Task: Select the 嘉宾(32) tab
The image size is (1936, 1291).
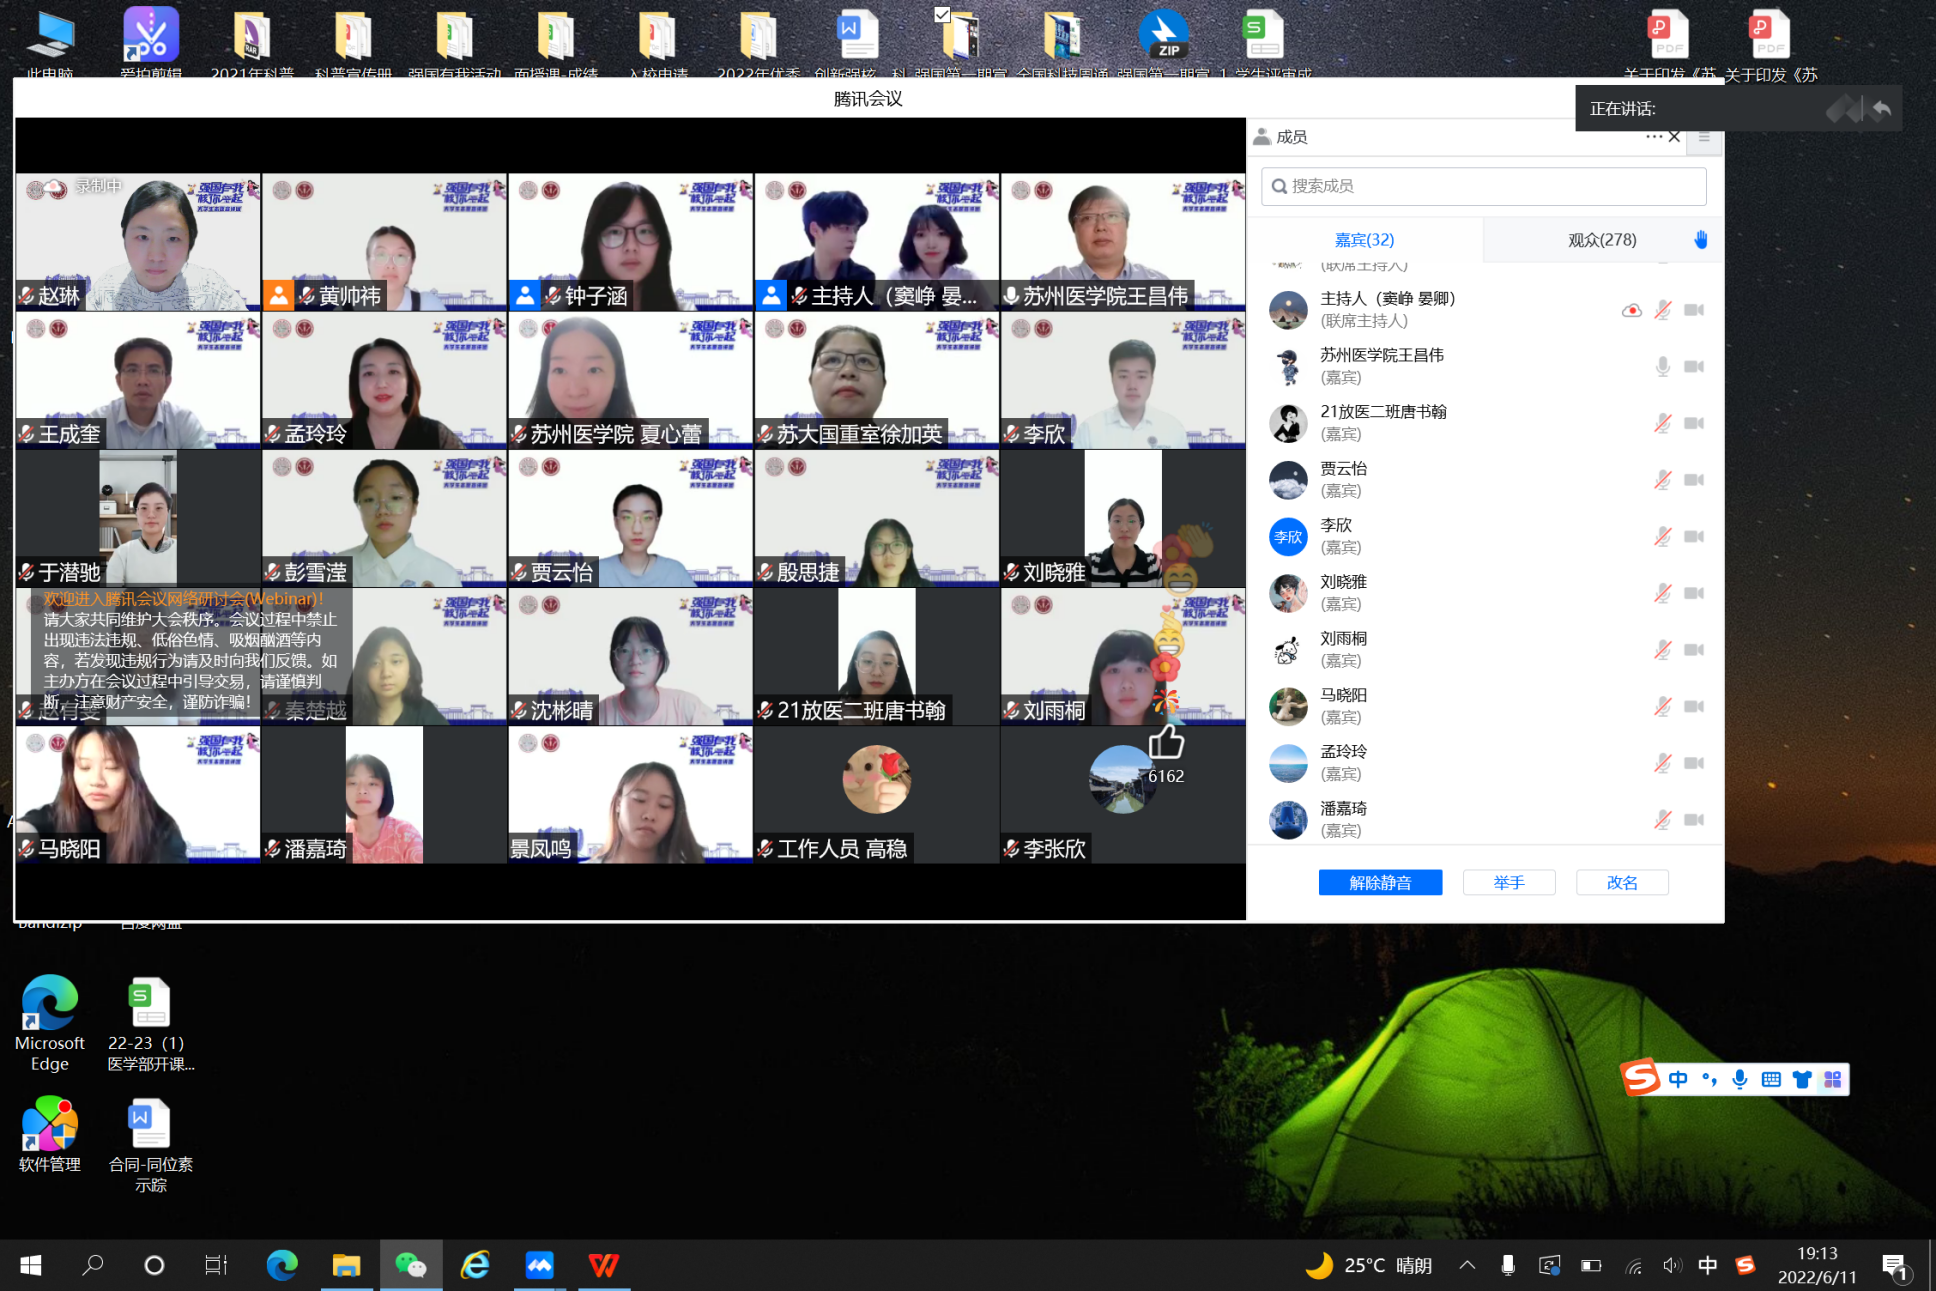Action: point(1364,240)
